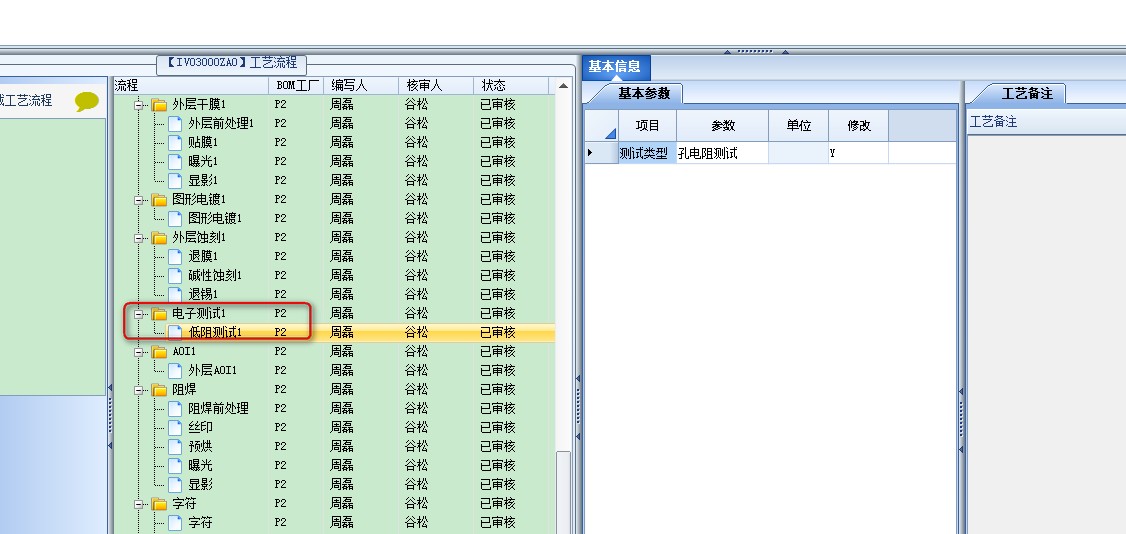Screen dimensions: 1126x534
Task: Click P2 factory value in 退锡1 row
Action: click(280, 294)
